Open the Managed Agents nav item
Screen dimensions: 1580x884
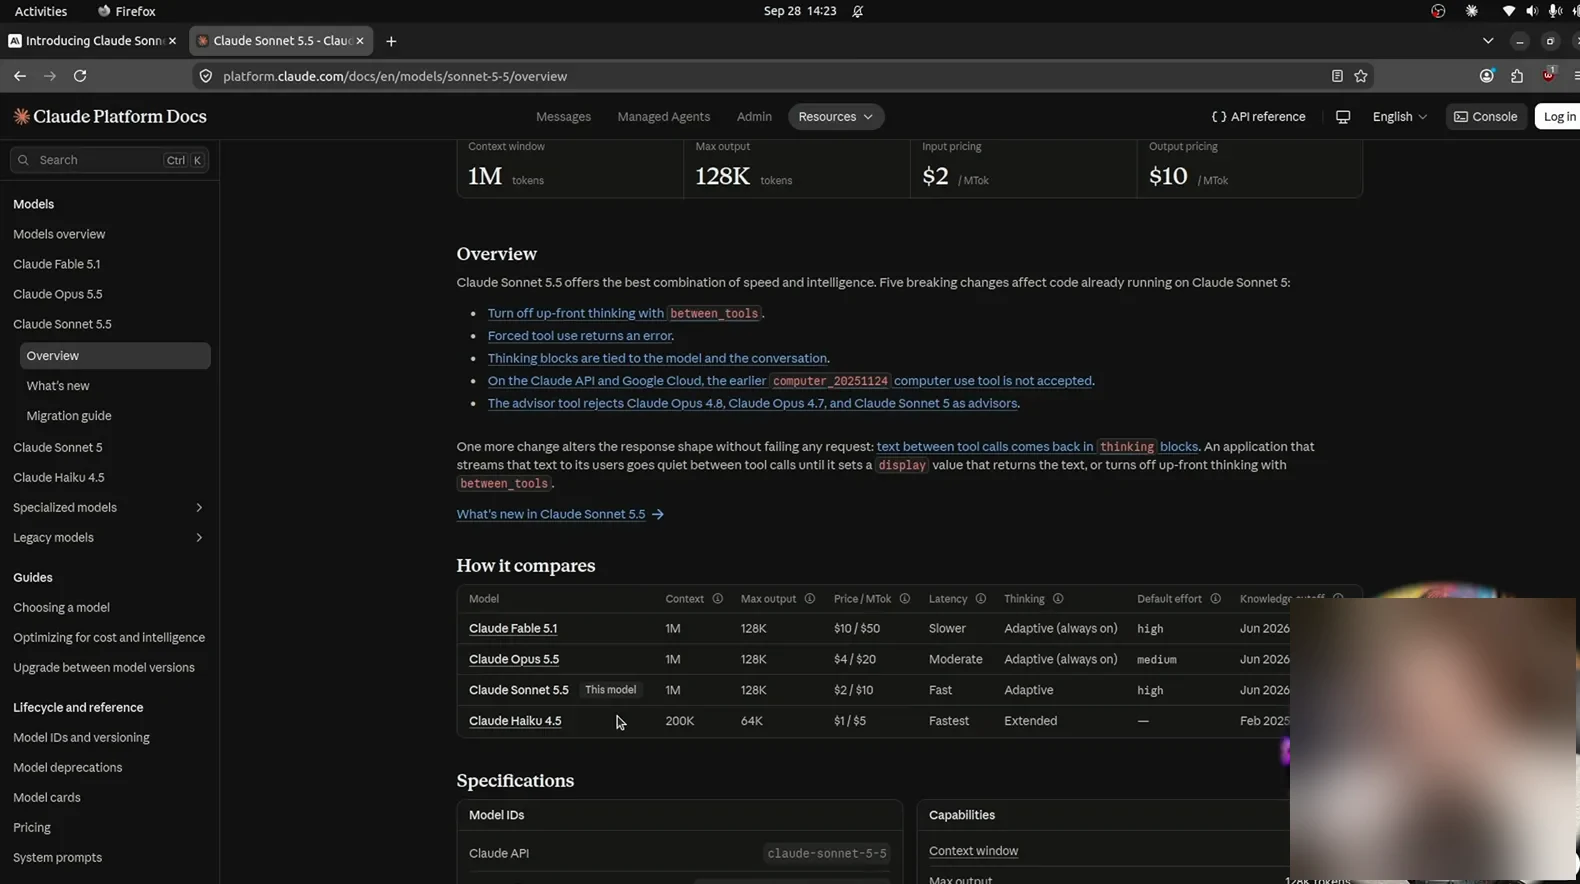pyautogui.click(x=663, y=117)
